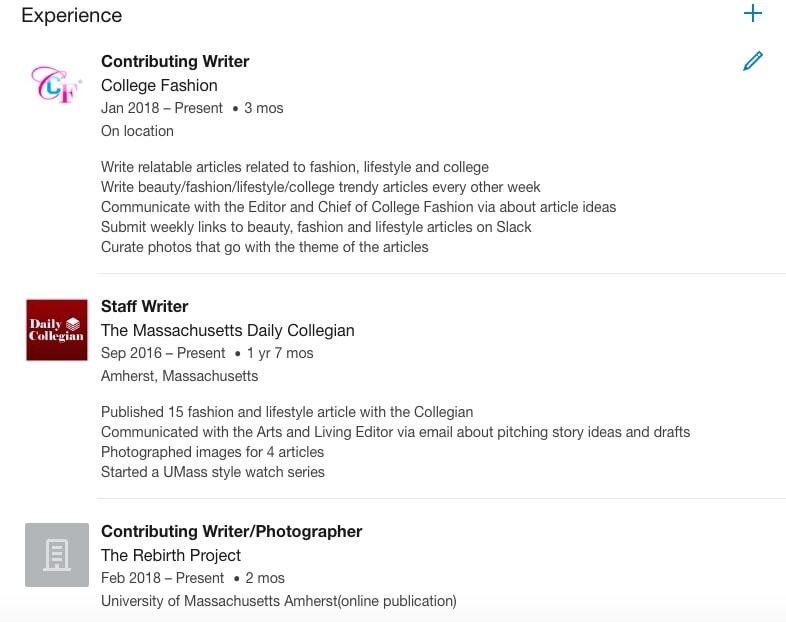Open the College Fashion company link
786x622 pixels.
[x=159, y=85]
